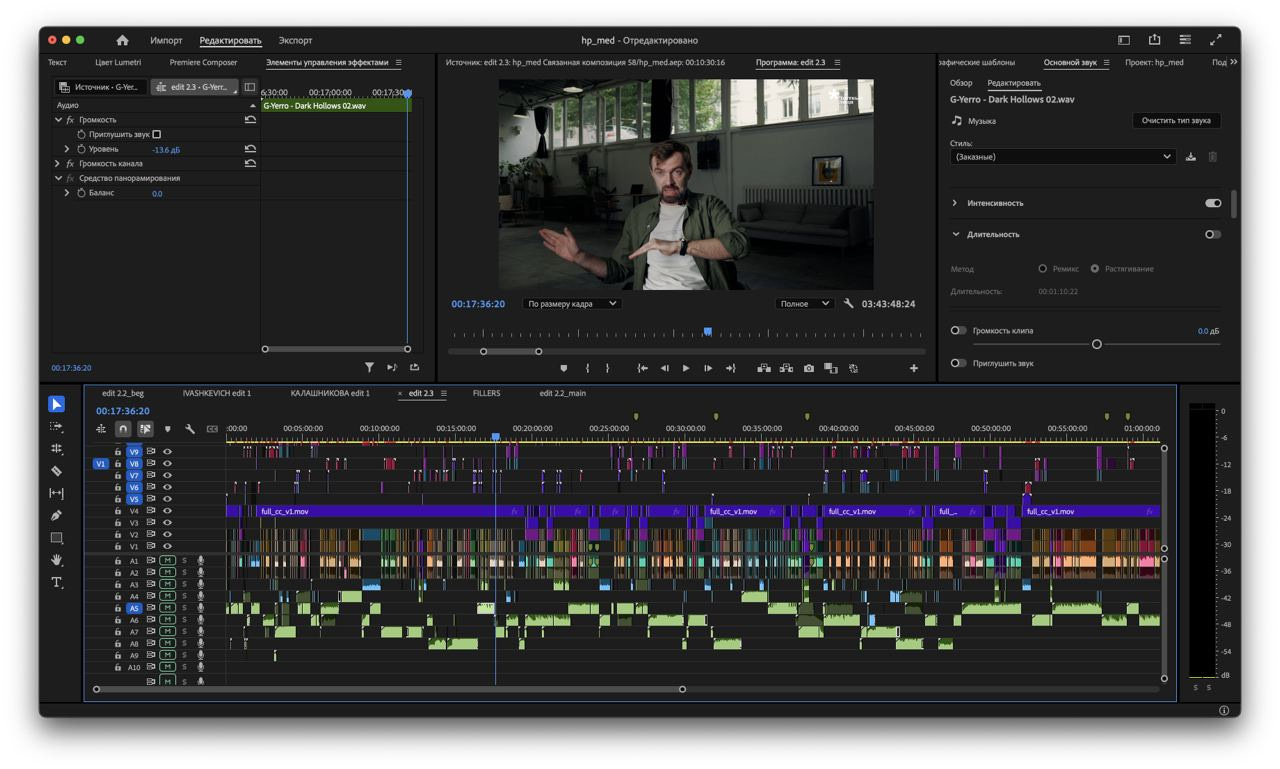Select Ремикс radio option
The width and height of the screenshot is (1280, 769).
pyautogui.click(x=1042, y=268)
